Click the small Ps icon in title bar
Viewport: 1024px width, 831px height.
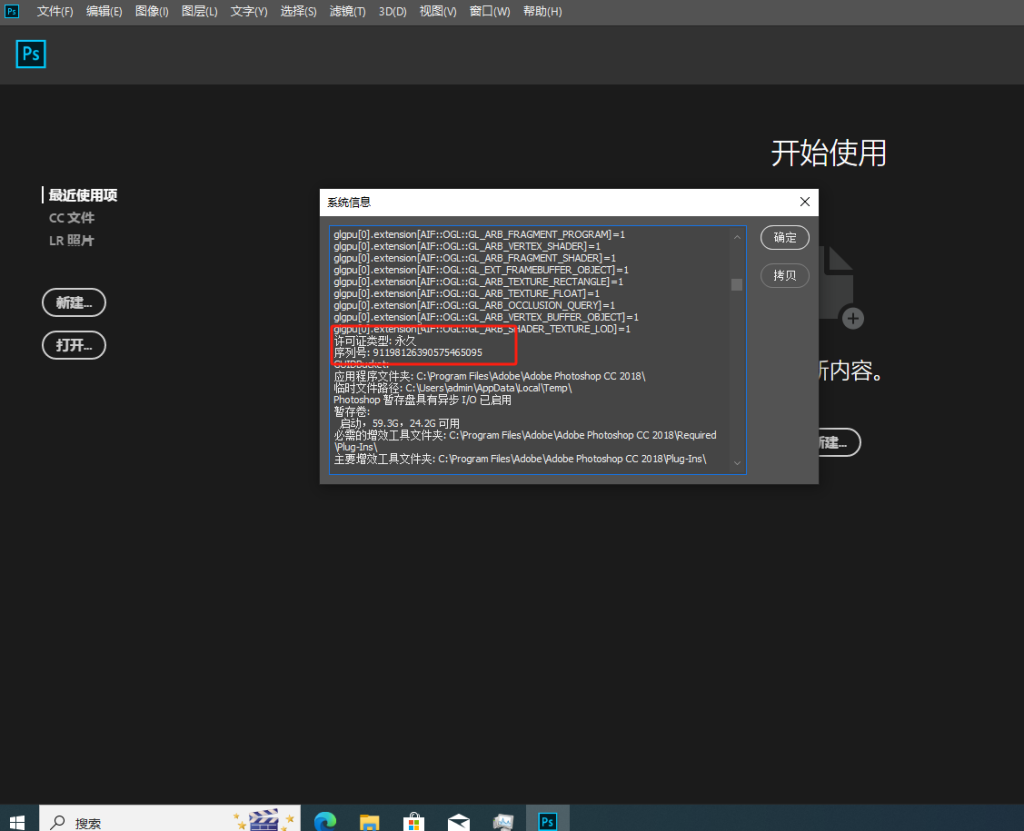pyautogui.click(x=12, y=11)
